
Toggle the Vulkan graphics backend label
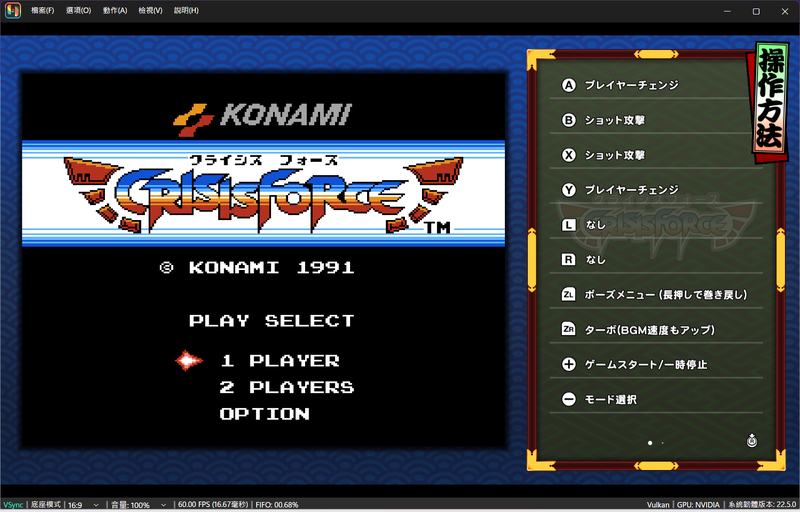[658, 505]
